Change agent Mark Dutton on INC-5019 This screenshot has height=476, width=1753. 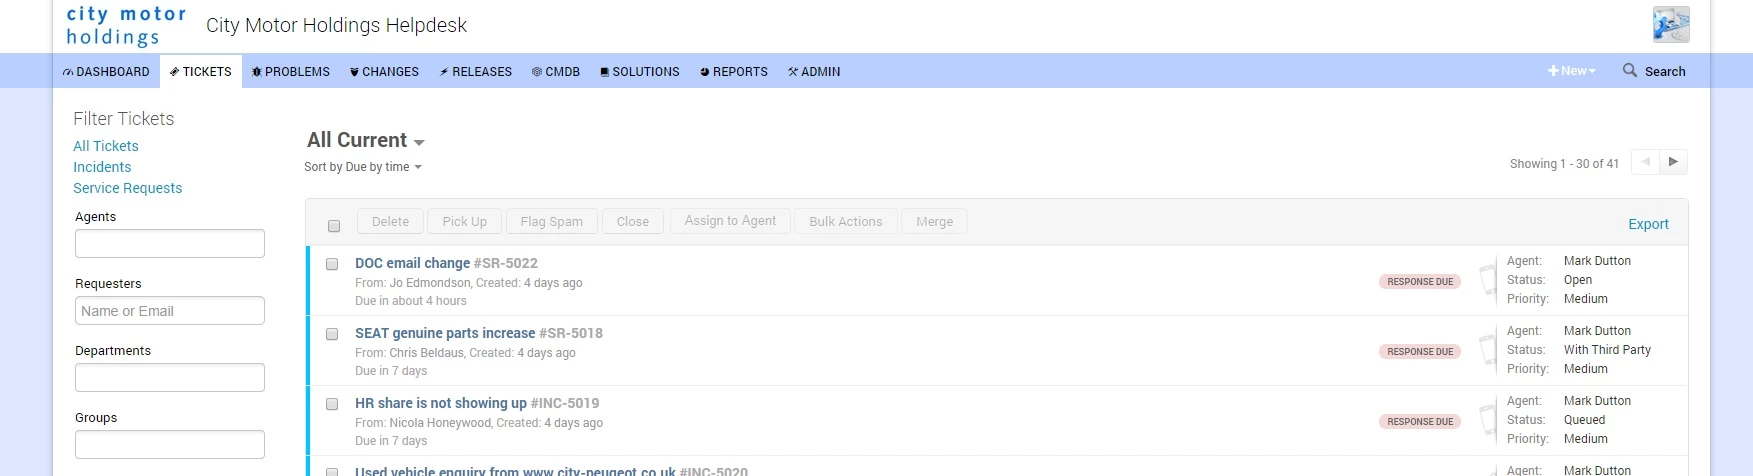click(1597, 401)
